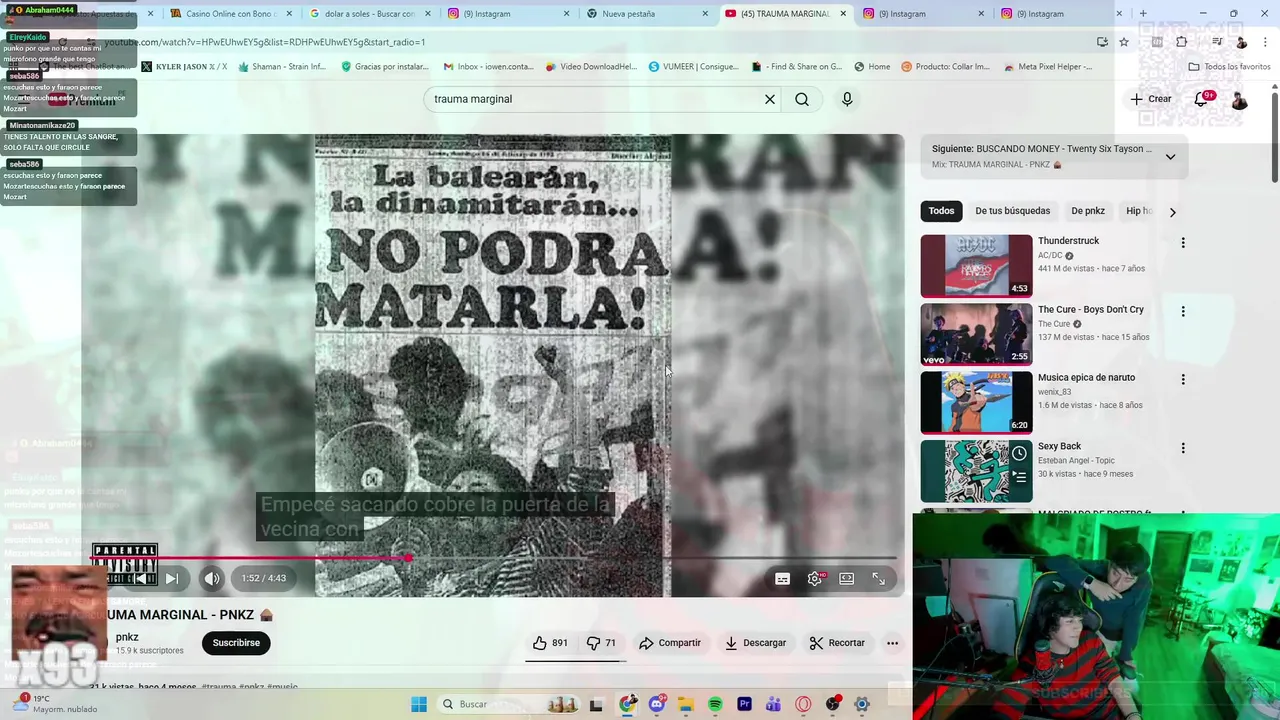
Task: Open Opera browser from the taskbar
Action: [x=803, y=704]
